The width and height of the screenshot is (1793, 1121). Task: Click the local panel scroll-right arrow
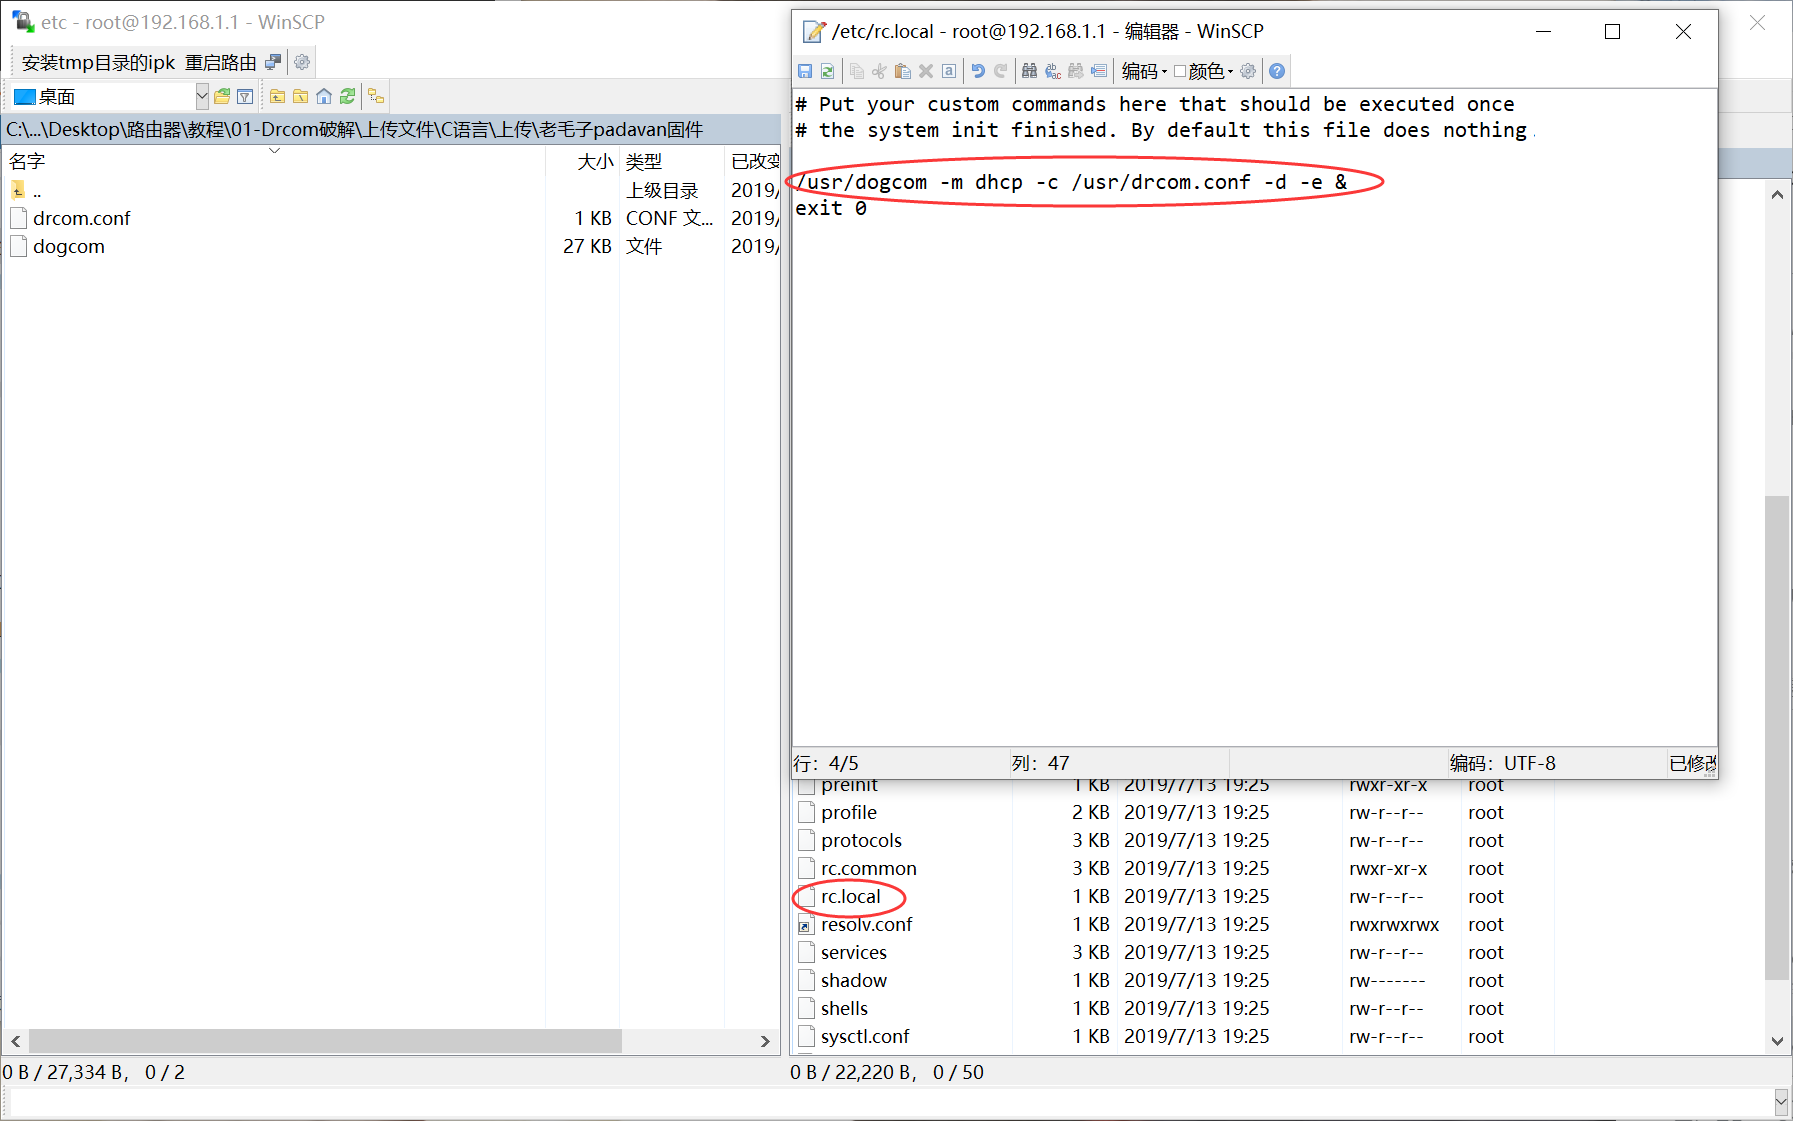pyautogui.click(x=765, y=1041)
